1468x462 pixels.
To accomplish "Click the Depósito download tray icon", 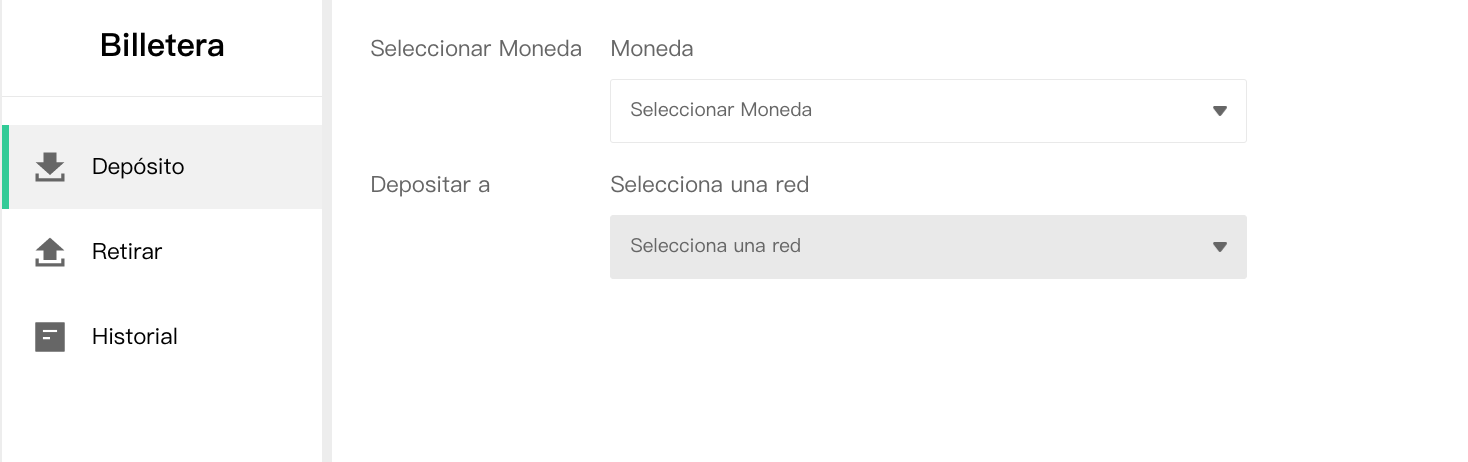I will pyautogui.click(x=50, y=167).
